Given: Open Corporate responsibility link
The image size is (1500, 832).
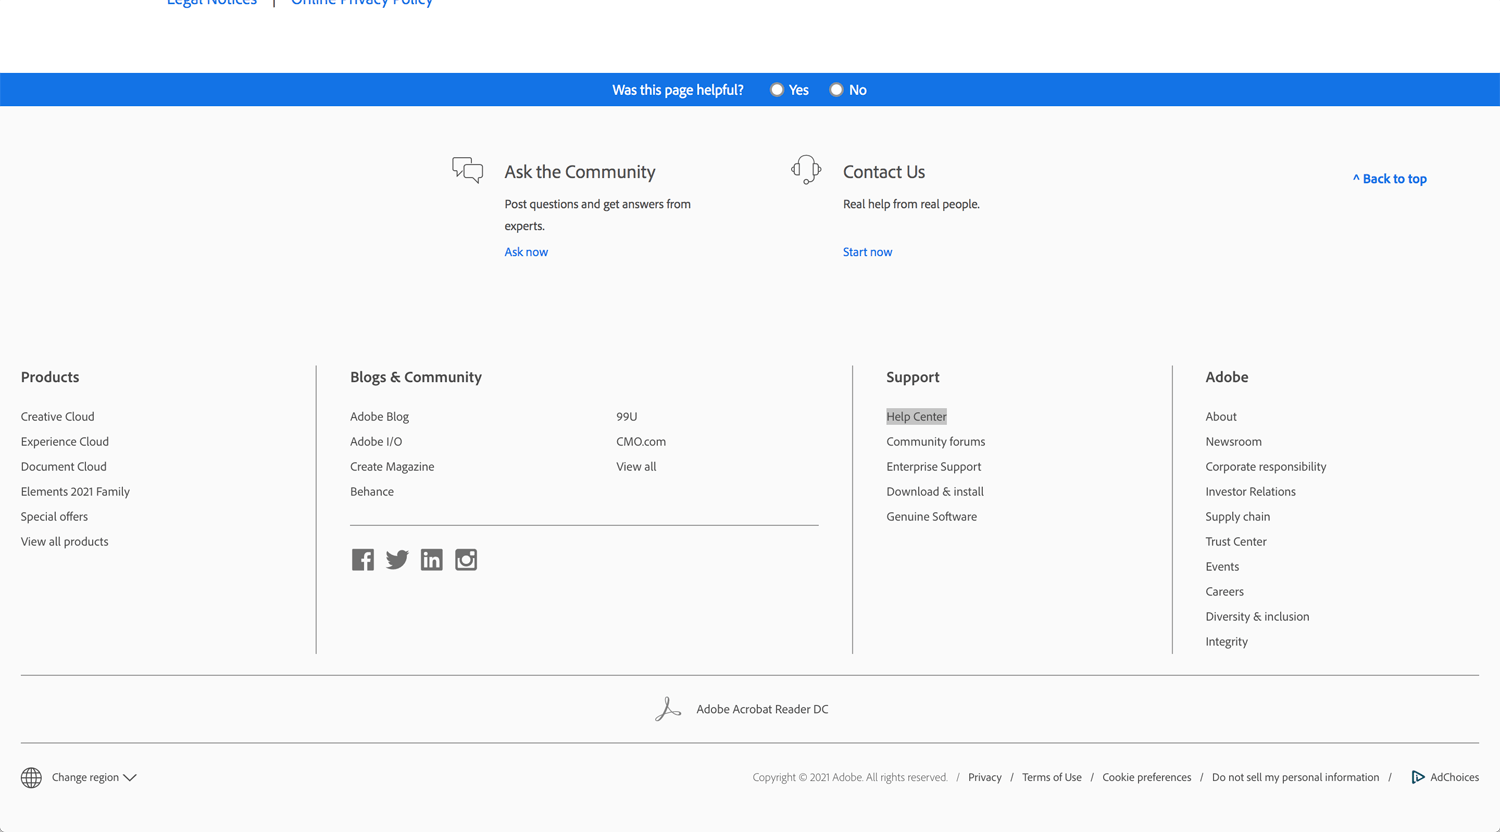Looking at the screenshot, I should tap(1266, 467).
